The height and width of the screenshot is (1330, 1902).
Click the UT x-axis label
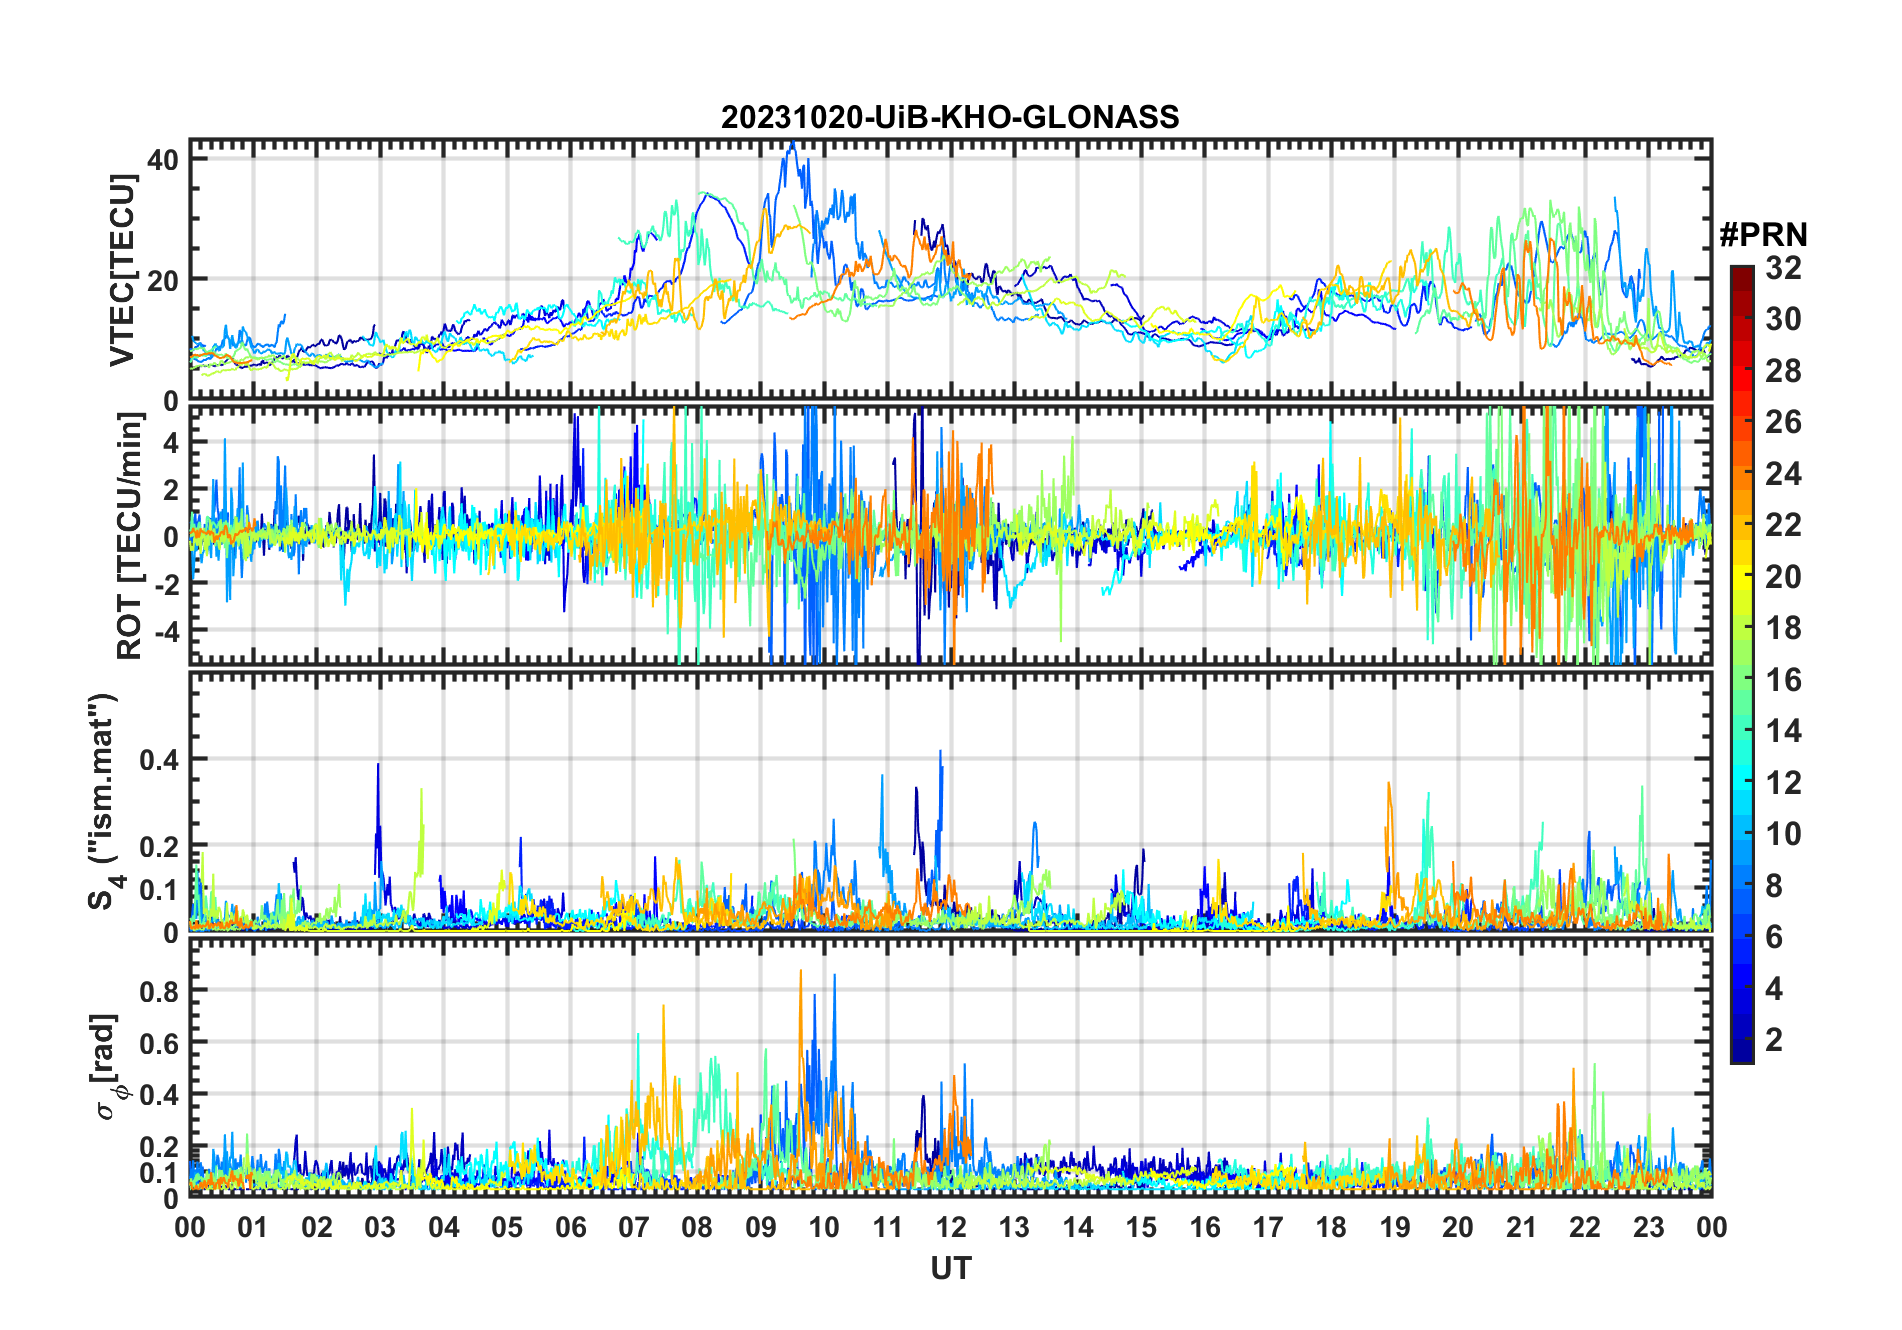tap(951, 1269)
